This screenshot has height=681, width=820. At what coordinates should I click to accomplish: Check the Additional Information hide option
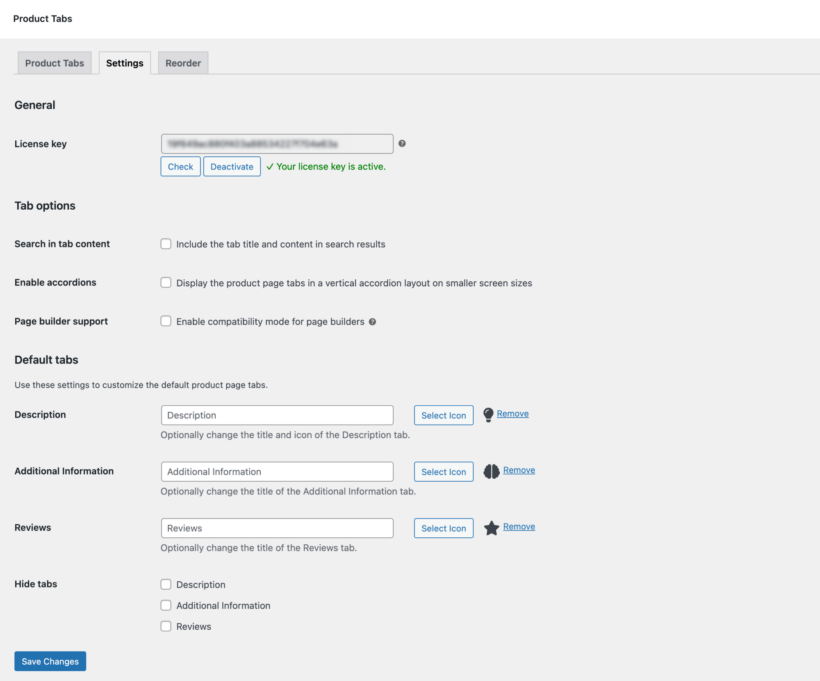click(165, 605)
